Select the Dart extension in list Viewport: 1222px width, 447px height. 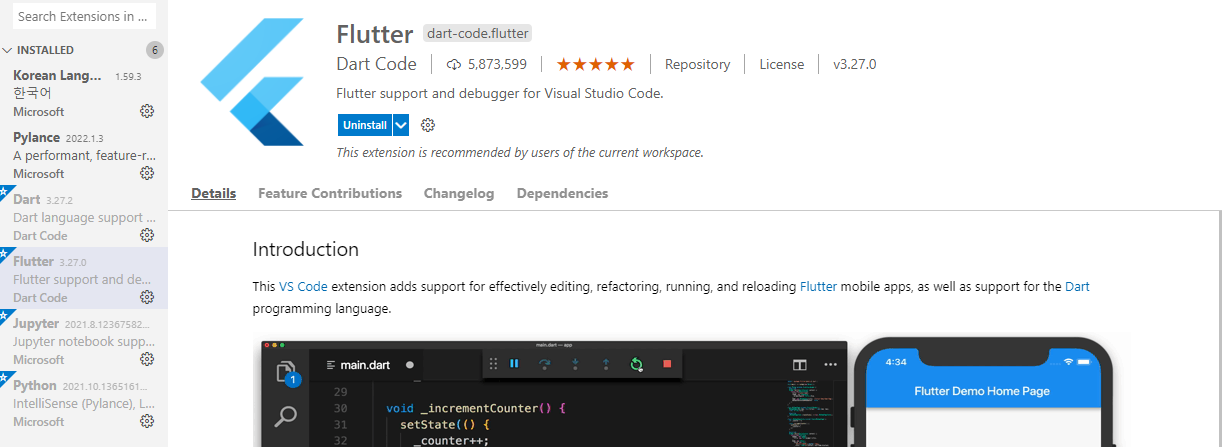[x=84, y=217]
